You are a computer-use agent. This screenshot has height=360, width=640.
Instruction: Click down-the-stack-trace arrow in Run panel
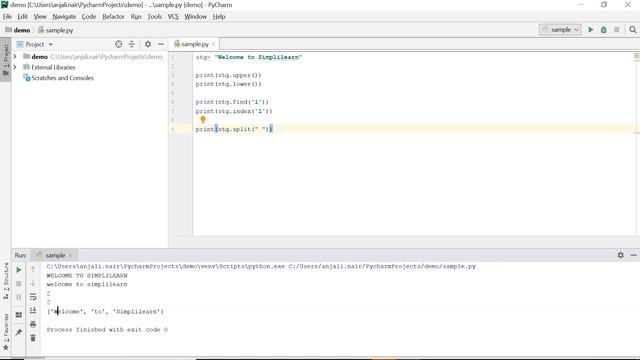[33, 283]
